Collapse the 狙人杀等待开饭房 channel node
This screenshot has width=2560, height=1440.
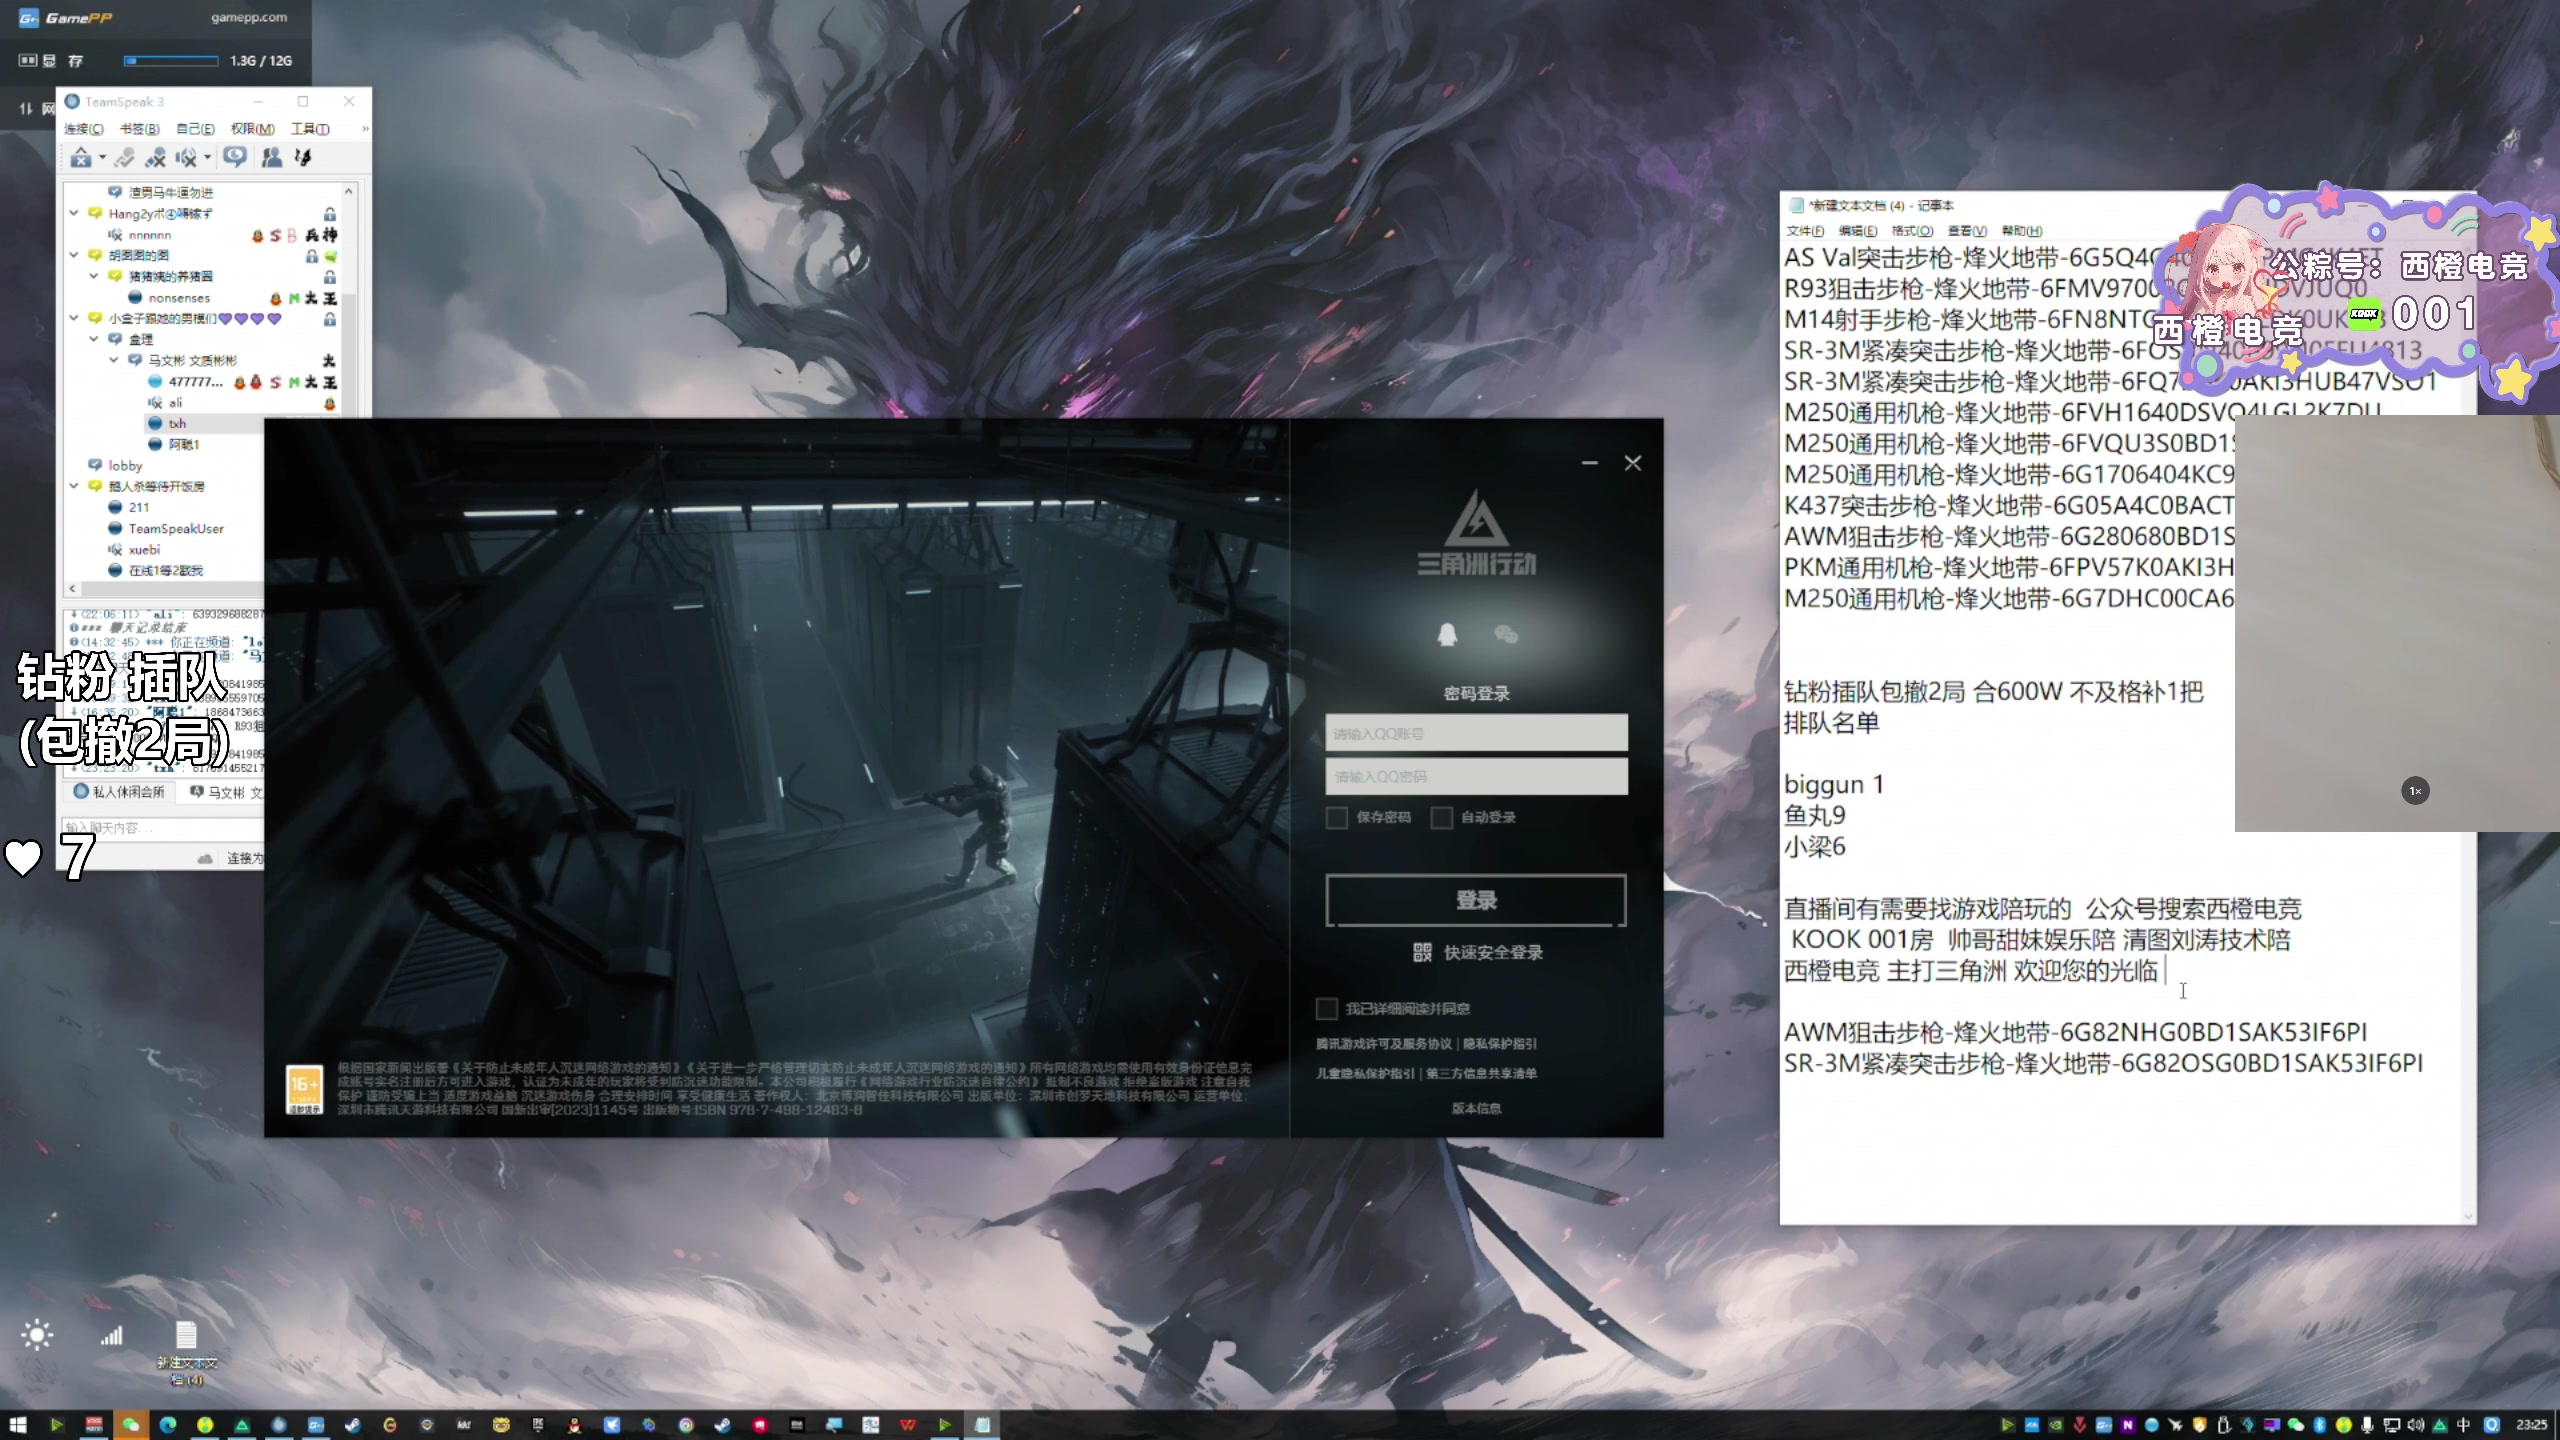[74, 486]
